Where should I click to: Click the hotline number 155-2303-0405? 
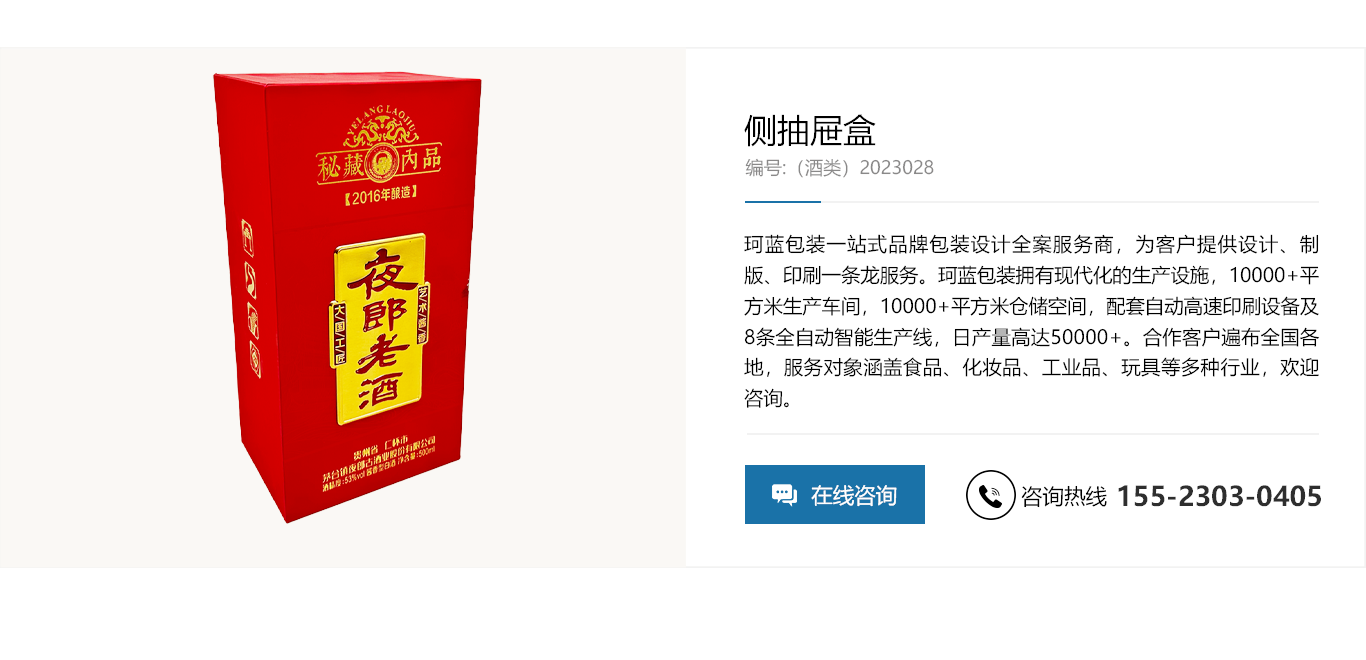click(x=1219, y=496)
